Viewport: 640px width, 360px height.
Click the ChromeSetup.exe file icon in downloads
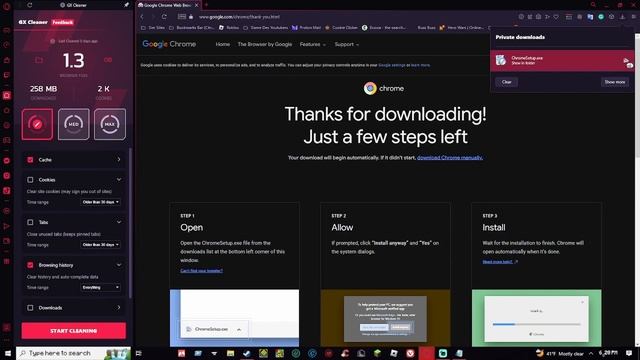click(501, 60)
